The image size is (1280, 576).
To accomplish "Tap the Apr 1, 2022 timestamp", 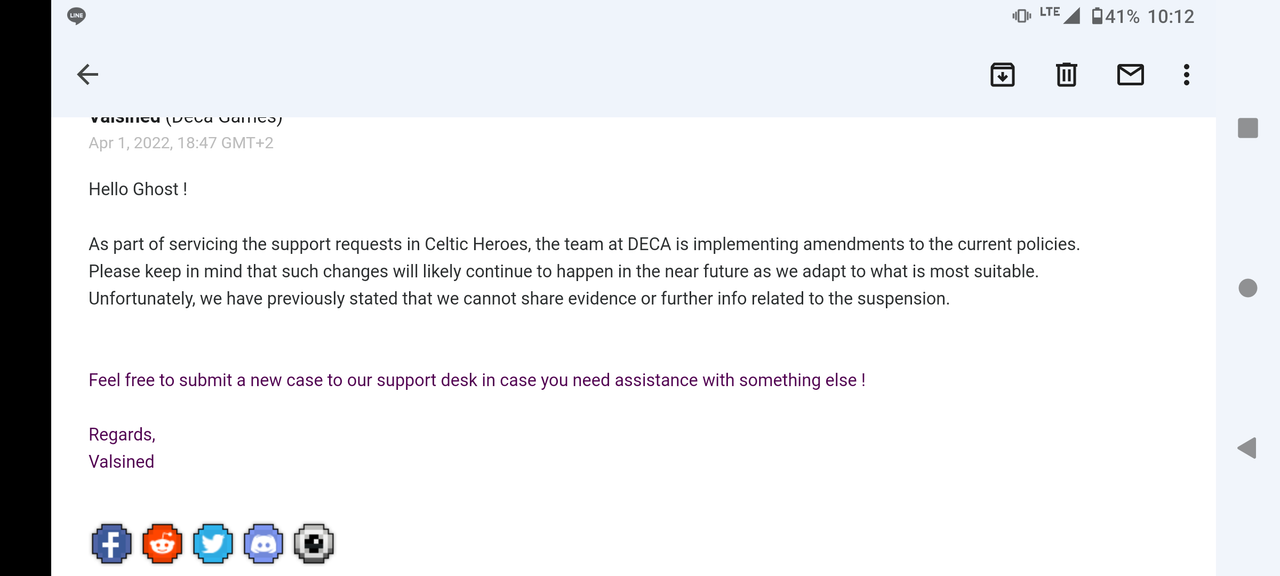I will point(181,143).
